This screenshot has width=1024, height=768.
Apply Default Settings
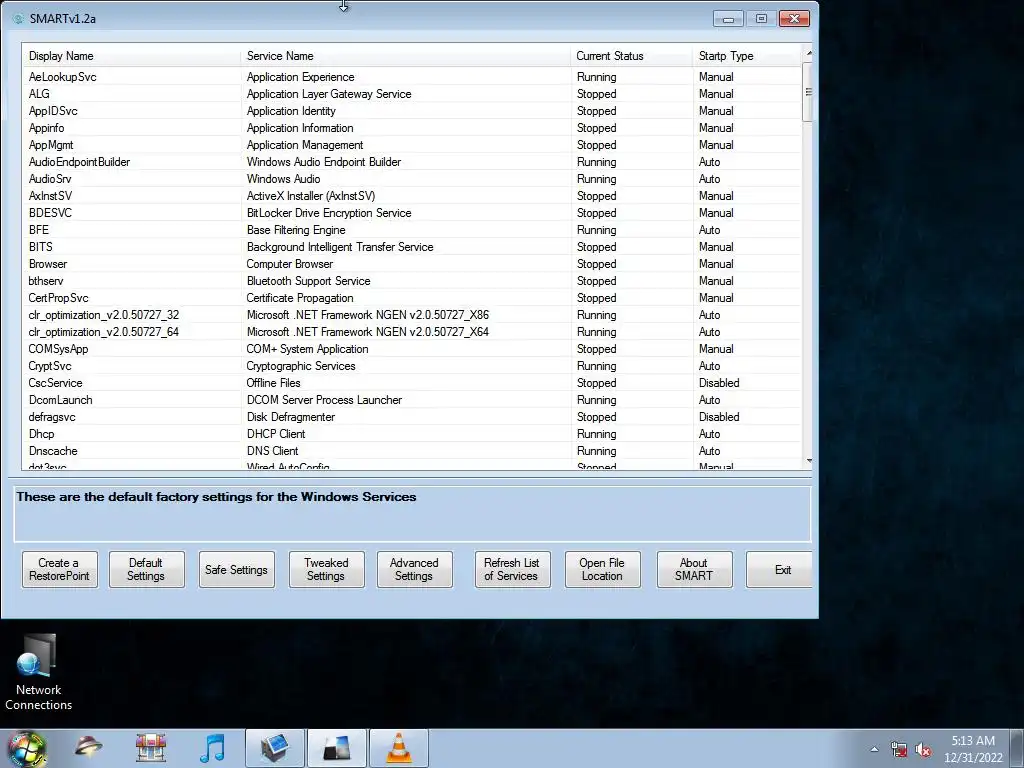(x=146, y=569)
